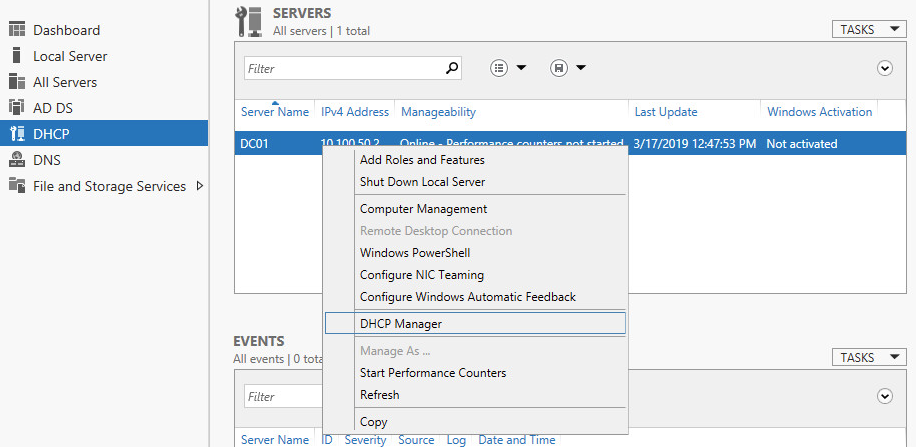Click the Local Server icon
Viewport: 916px width, 447px height.
(x=16, y=56)
